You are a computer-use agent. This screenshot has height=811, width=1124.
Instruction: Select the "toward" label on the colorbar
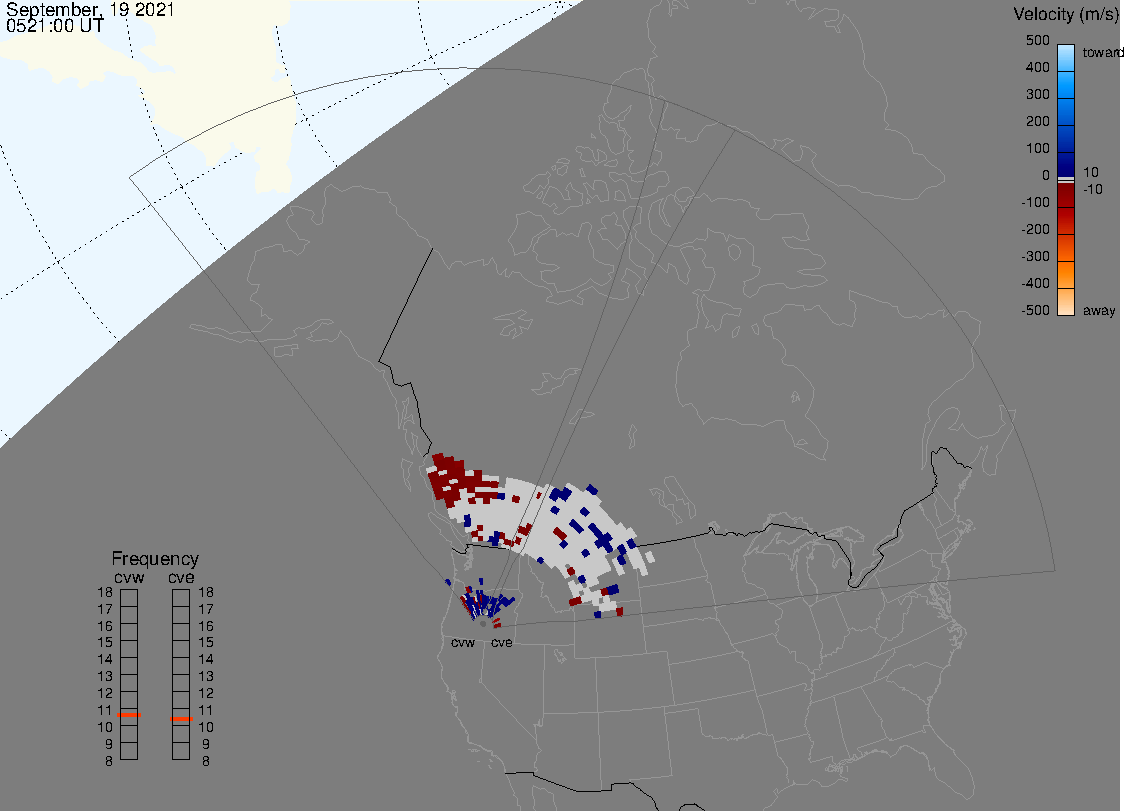(x=1102, y=52)
